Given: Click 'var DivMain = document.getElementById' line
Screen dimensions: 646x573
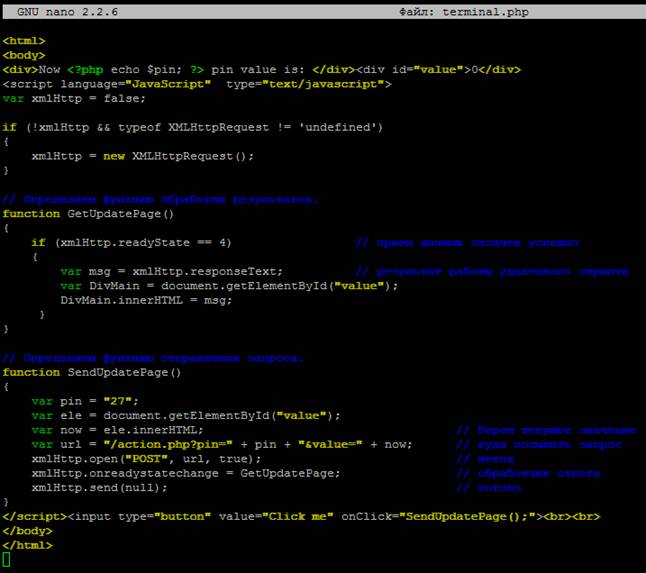Looking at the screenshot, I should tap(229, 286).
